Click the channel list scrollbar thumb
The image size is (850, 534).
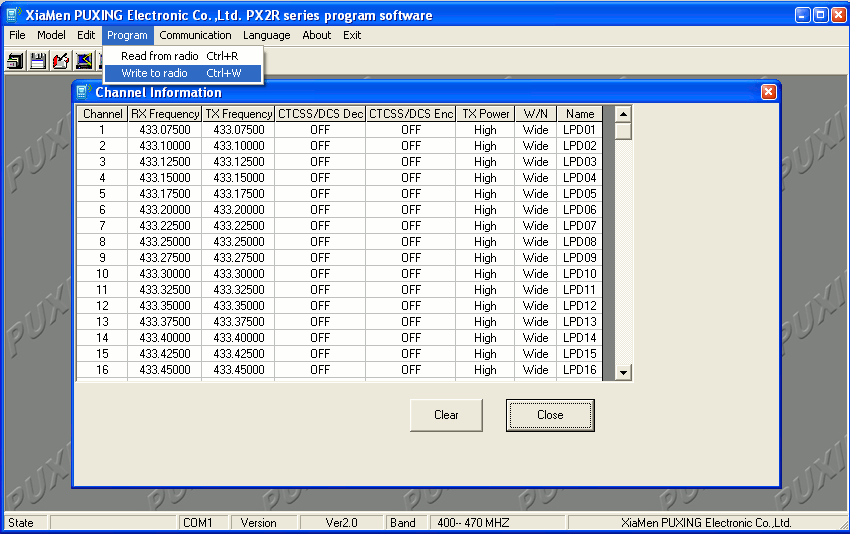click(x=623, y=131)
